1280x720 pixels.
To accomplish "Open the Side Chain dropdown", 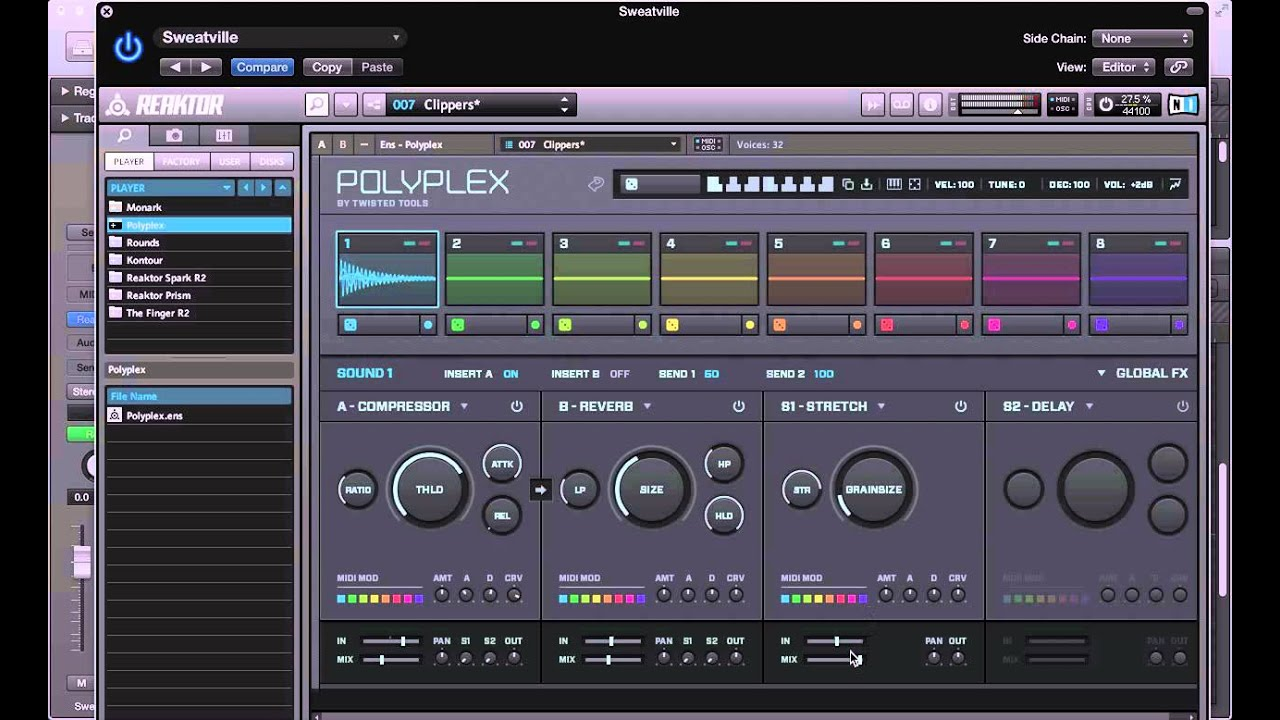I will point(1142,38).
